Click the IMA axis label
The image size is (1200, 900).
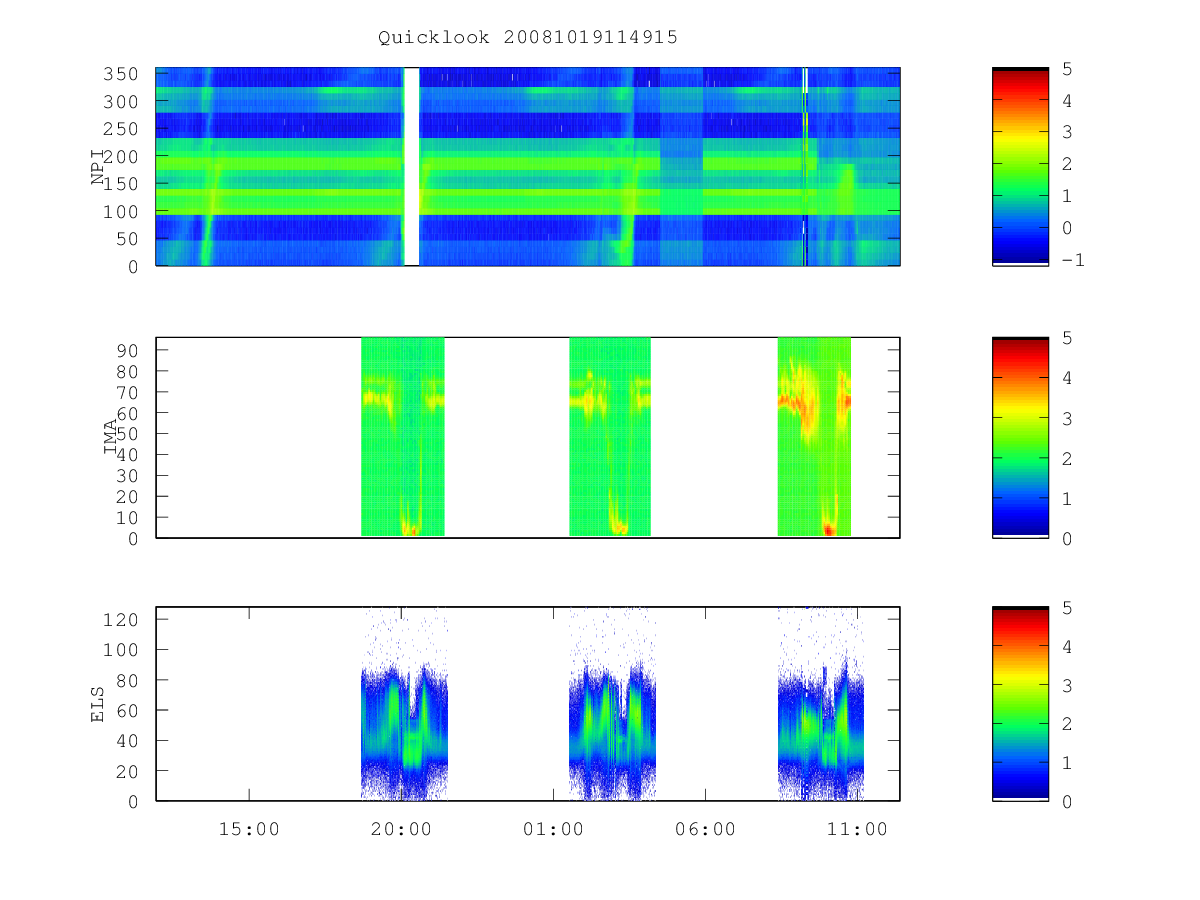(x=110, y=437)
